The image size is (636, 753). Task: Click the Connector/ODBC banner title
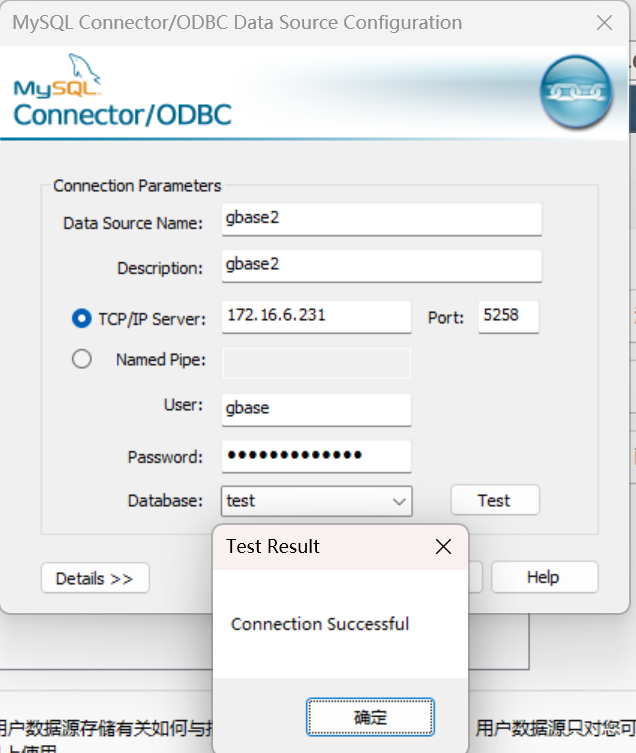click(122, 115)
